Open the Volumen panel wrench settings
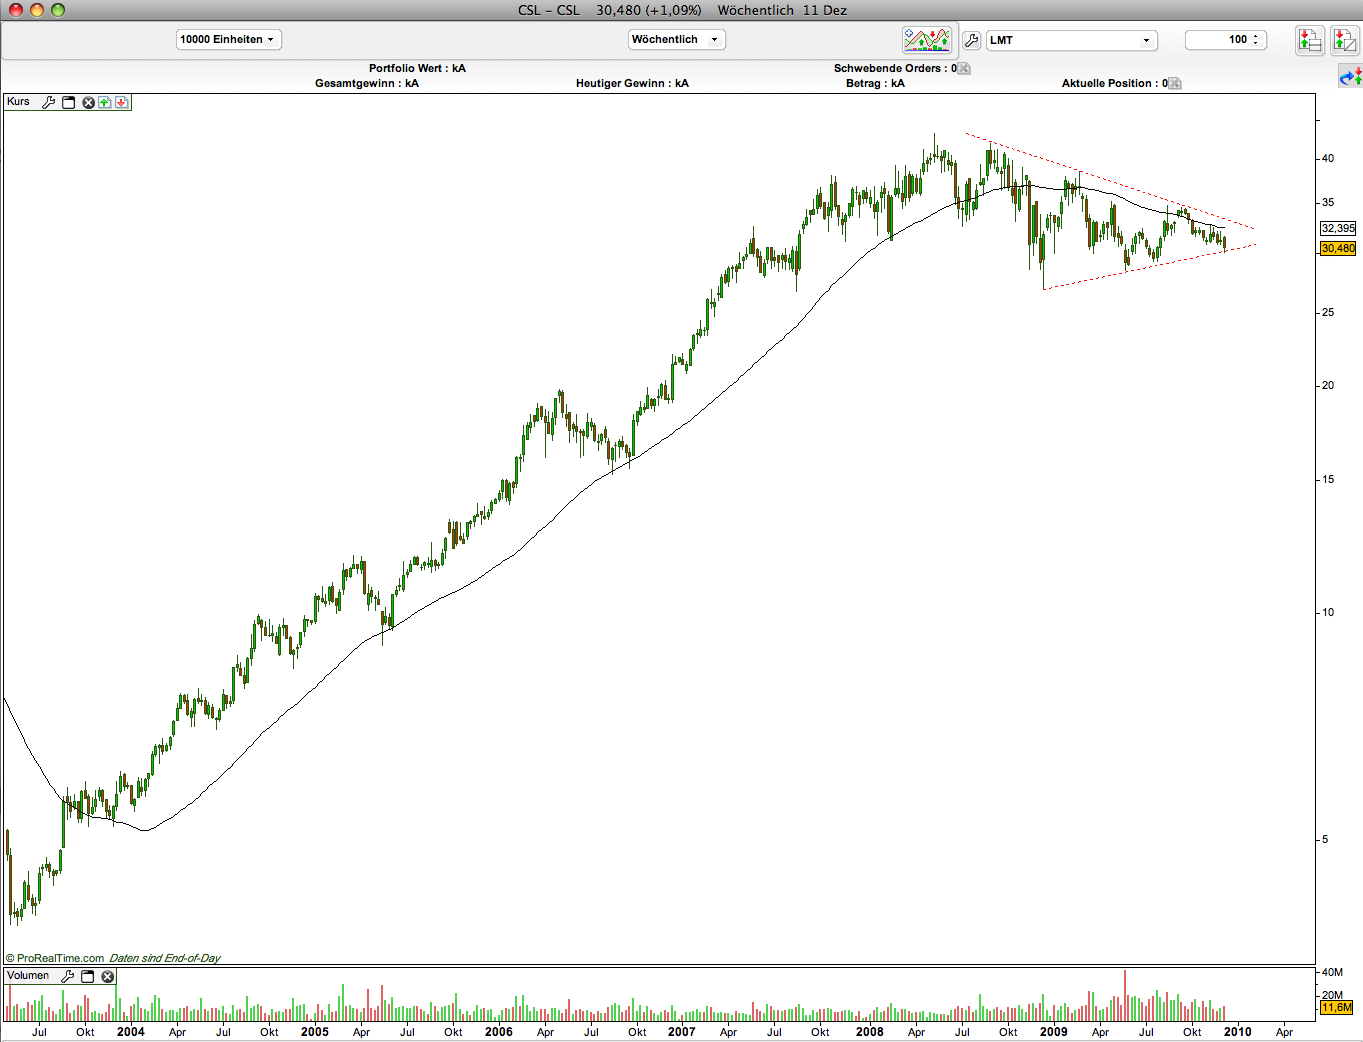The height and width of the screenshot is (1042, 1363). (68, 976)
